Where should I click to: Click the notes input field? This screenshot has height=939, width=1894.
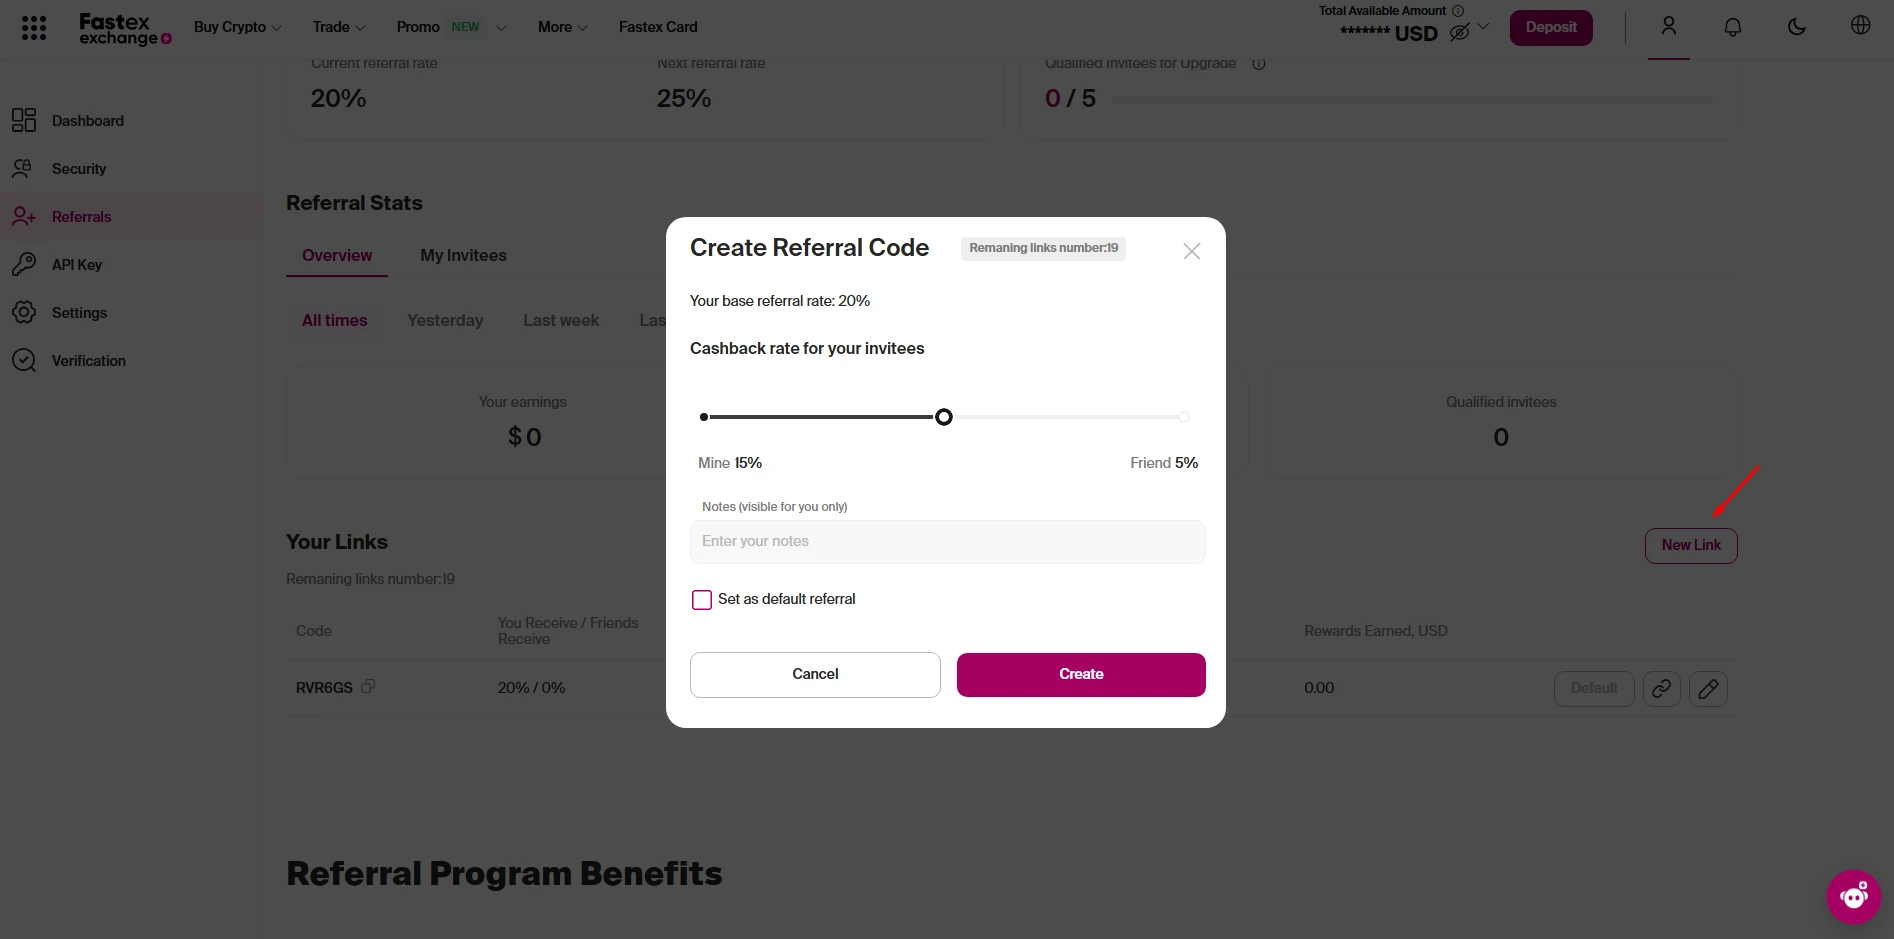pyautogui.click(x=947, y=542)
